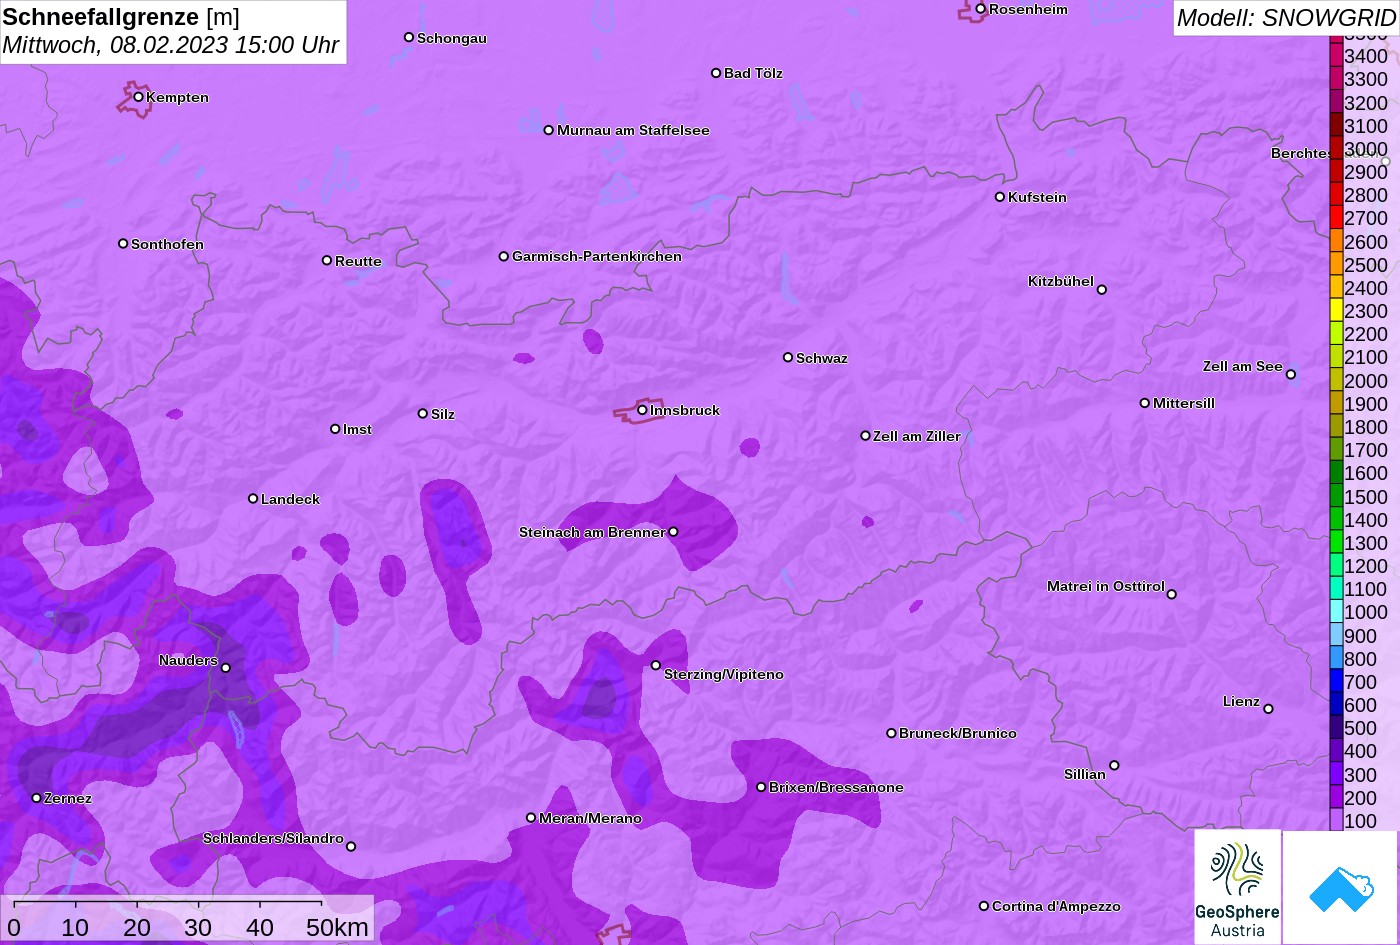Click the GeoSphere Austria logo

coord(1237,887)
